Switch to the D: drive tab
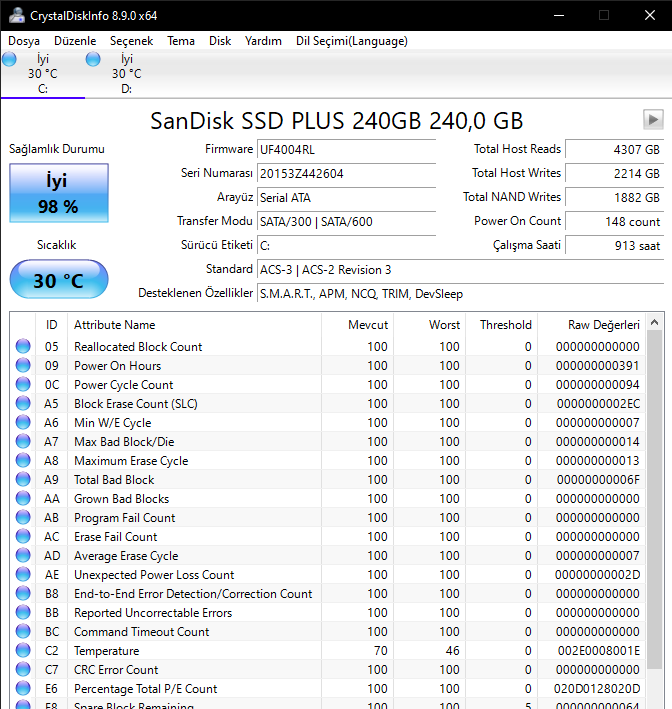 point(126,74)
